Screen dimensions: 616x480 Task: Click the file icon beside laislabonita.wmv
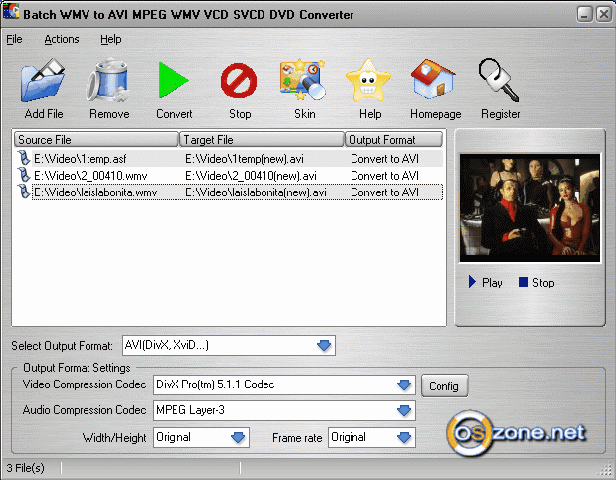coord(24,192)
